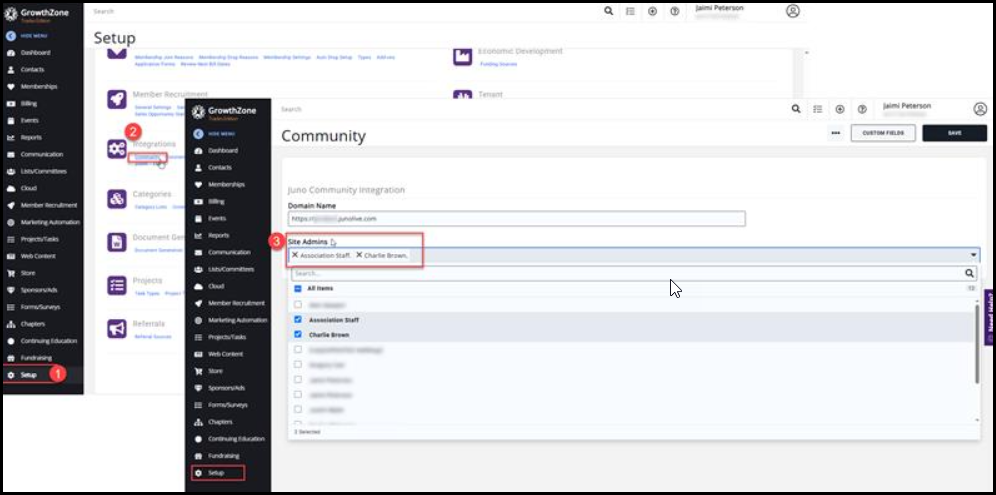Remove Charlie Brown tag from Site Admins
This screenshot has width=996, height=495.
359,255
